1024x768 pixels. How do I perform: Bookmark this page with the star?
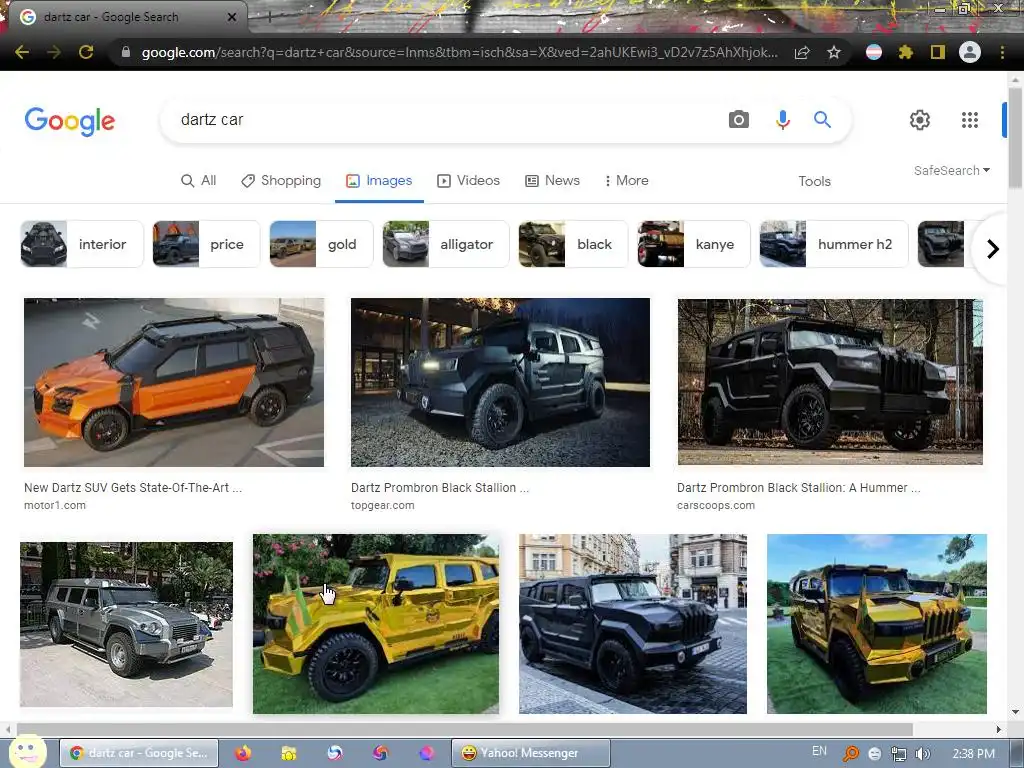[834, 52]
